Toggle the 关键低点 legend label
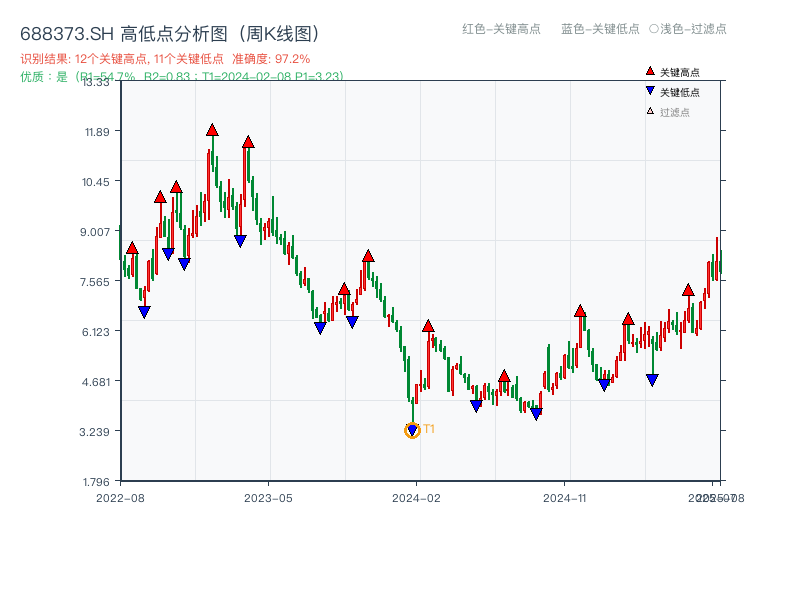The image size is (800, 600). pyautogui.click(x=680, y=92)
